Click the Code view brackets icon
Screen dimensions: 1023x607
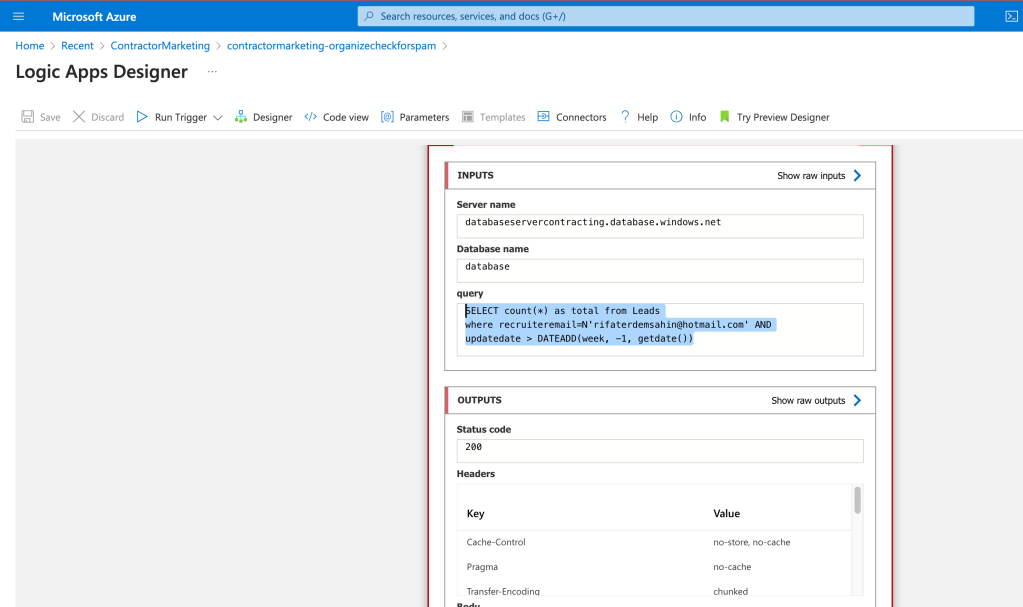(x=311, y=117)
